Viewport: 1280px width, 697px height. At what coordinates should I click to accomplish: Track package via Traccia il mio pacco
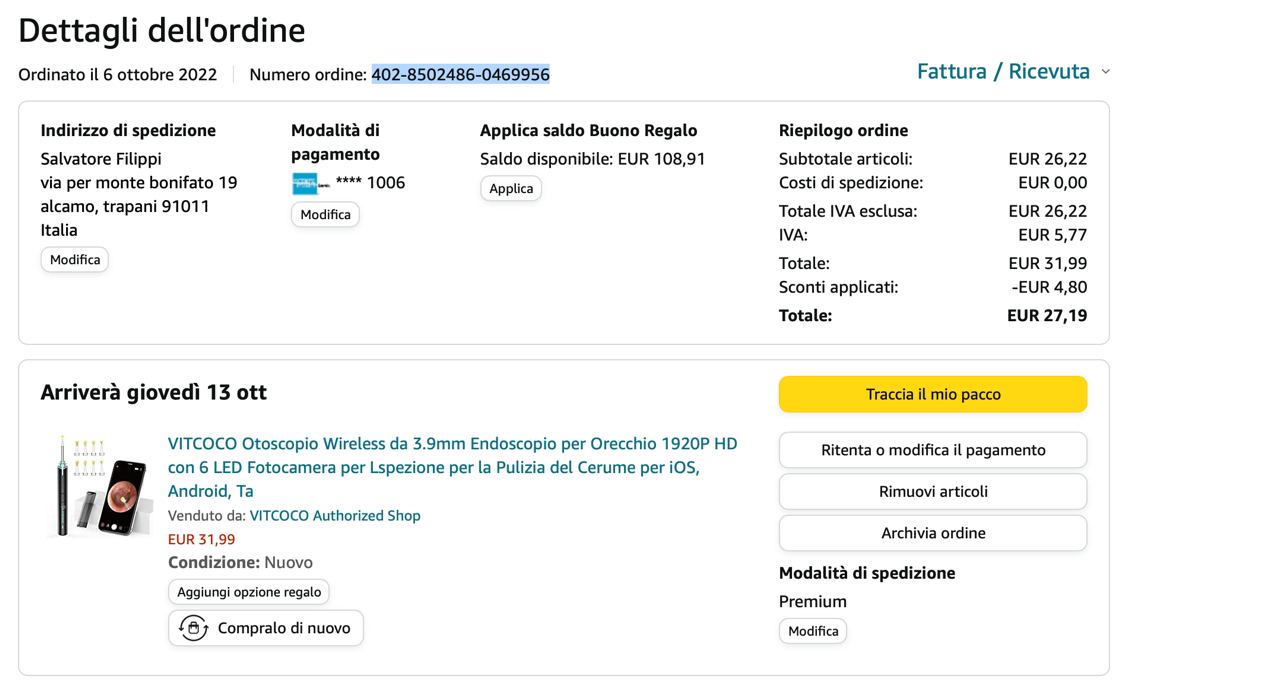(x=933, y=394)
